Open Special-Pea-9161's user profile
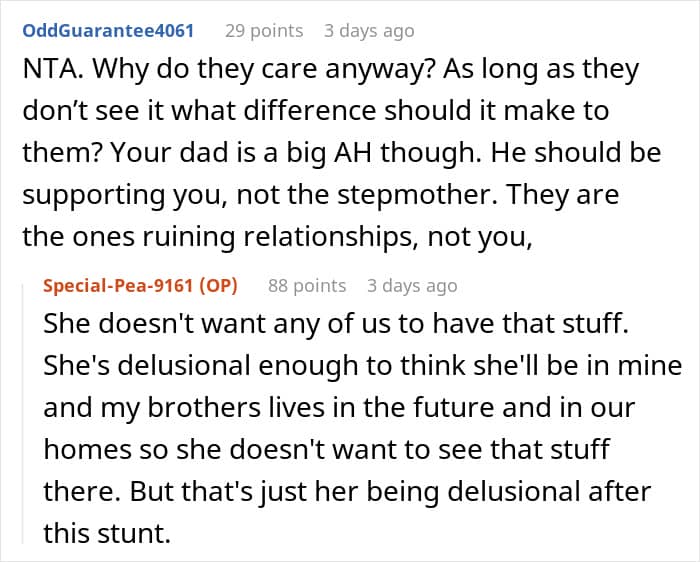Screen dimensions: 700x562 click(119, 286)
